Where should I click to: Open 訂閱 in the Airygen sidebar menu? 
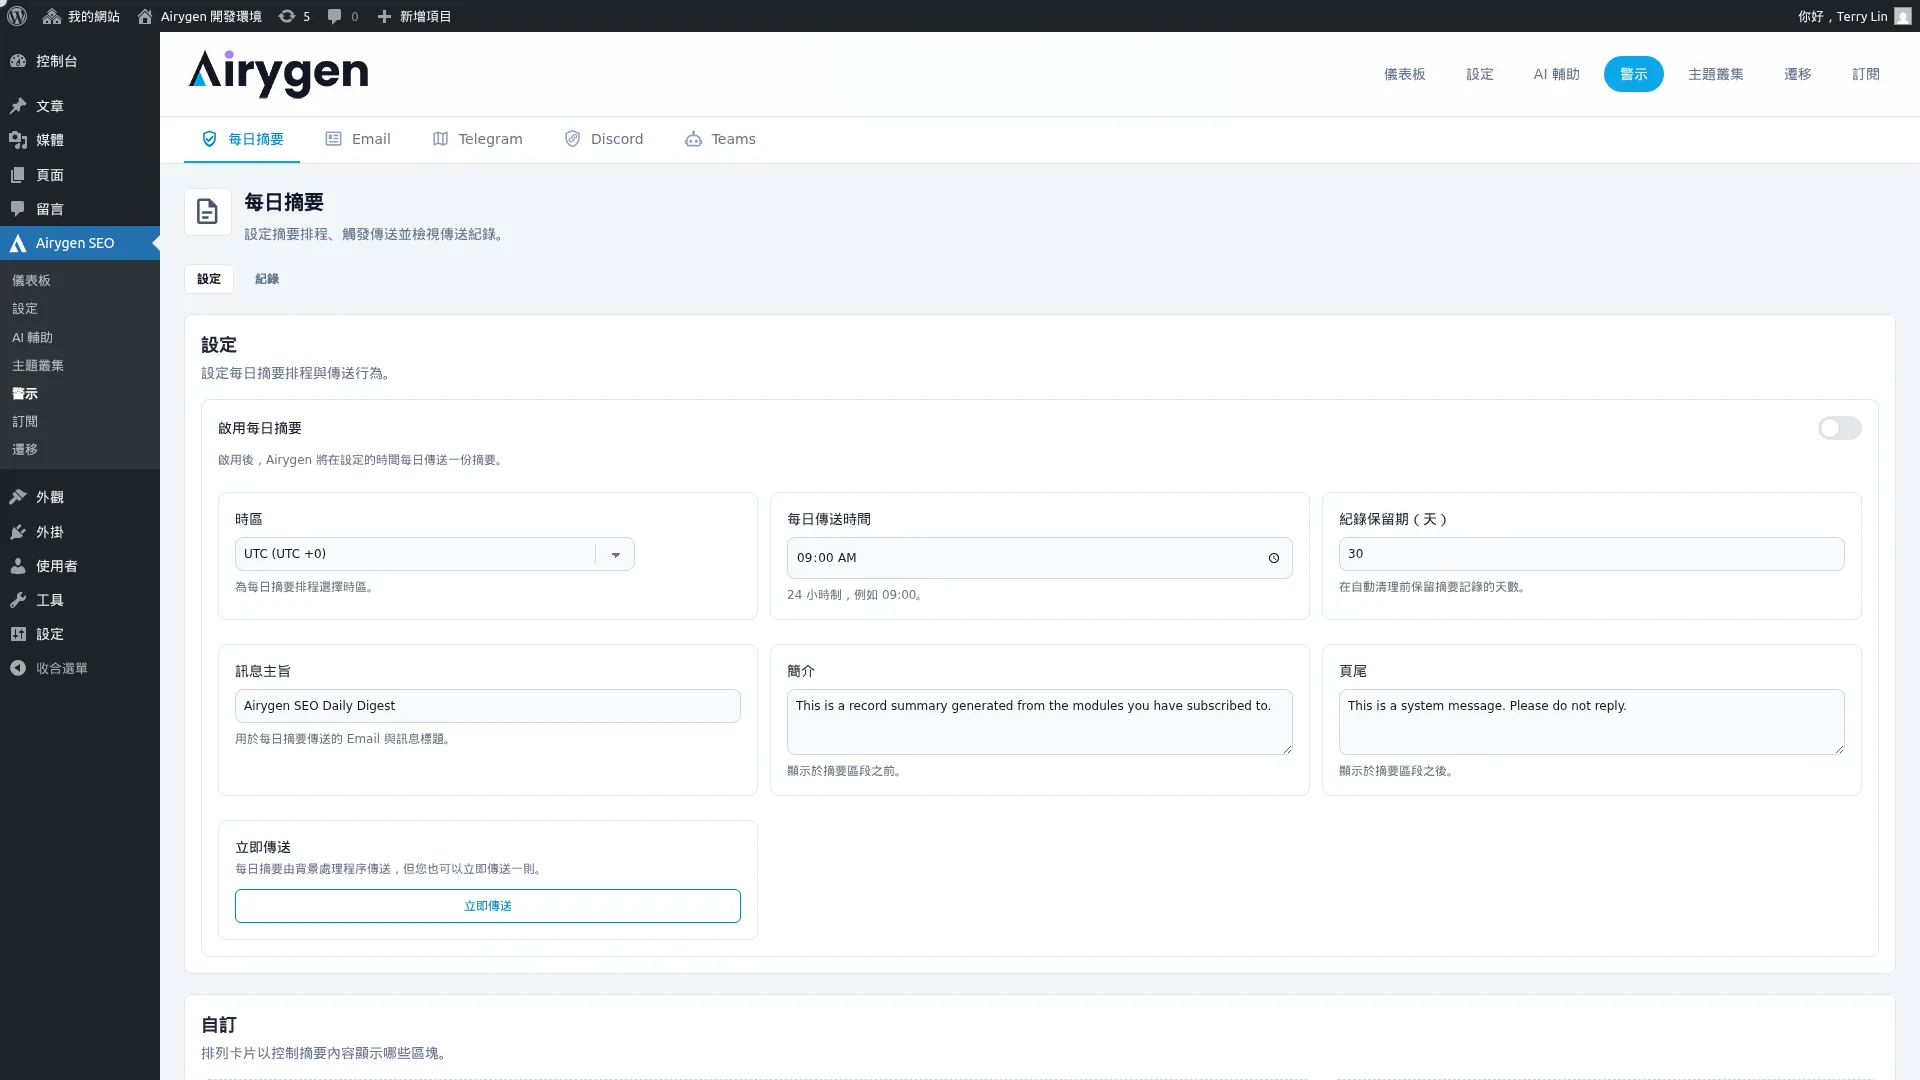pos(25,421)
